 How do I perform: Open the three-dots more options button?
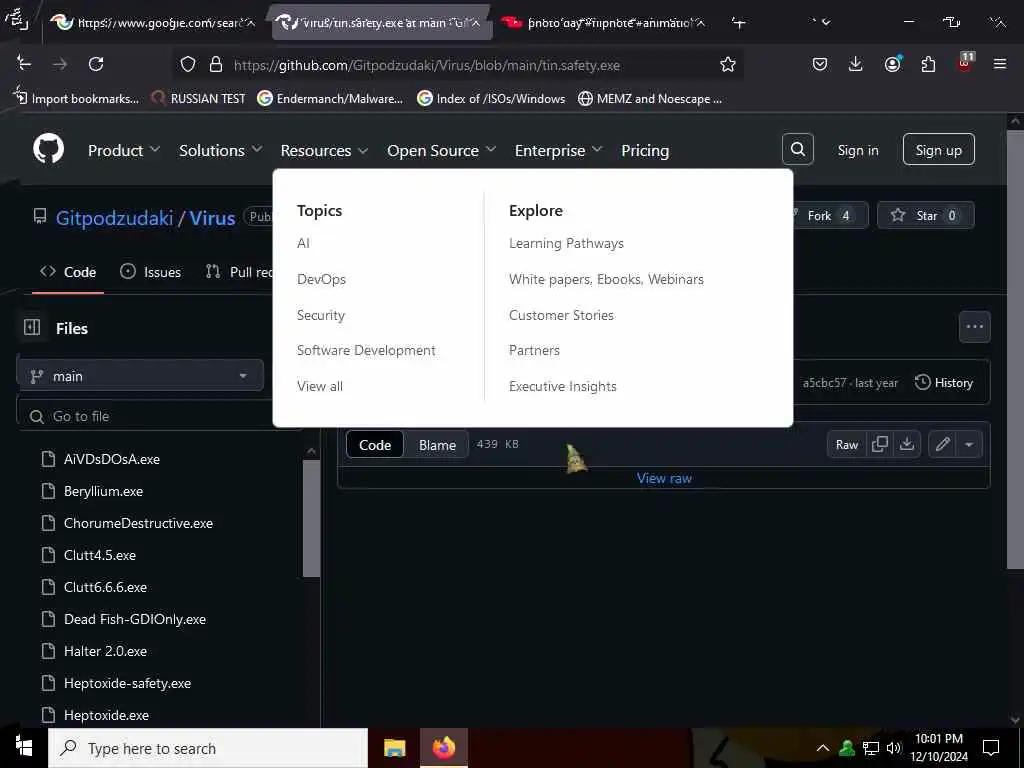[974, 327]
